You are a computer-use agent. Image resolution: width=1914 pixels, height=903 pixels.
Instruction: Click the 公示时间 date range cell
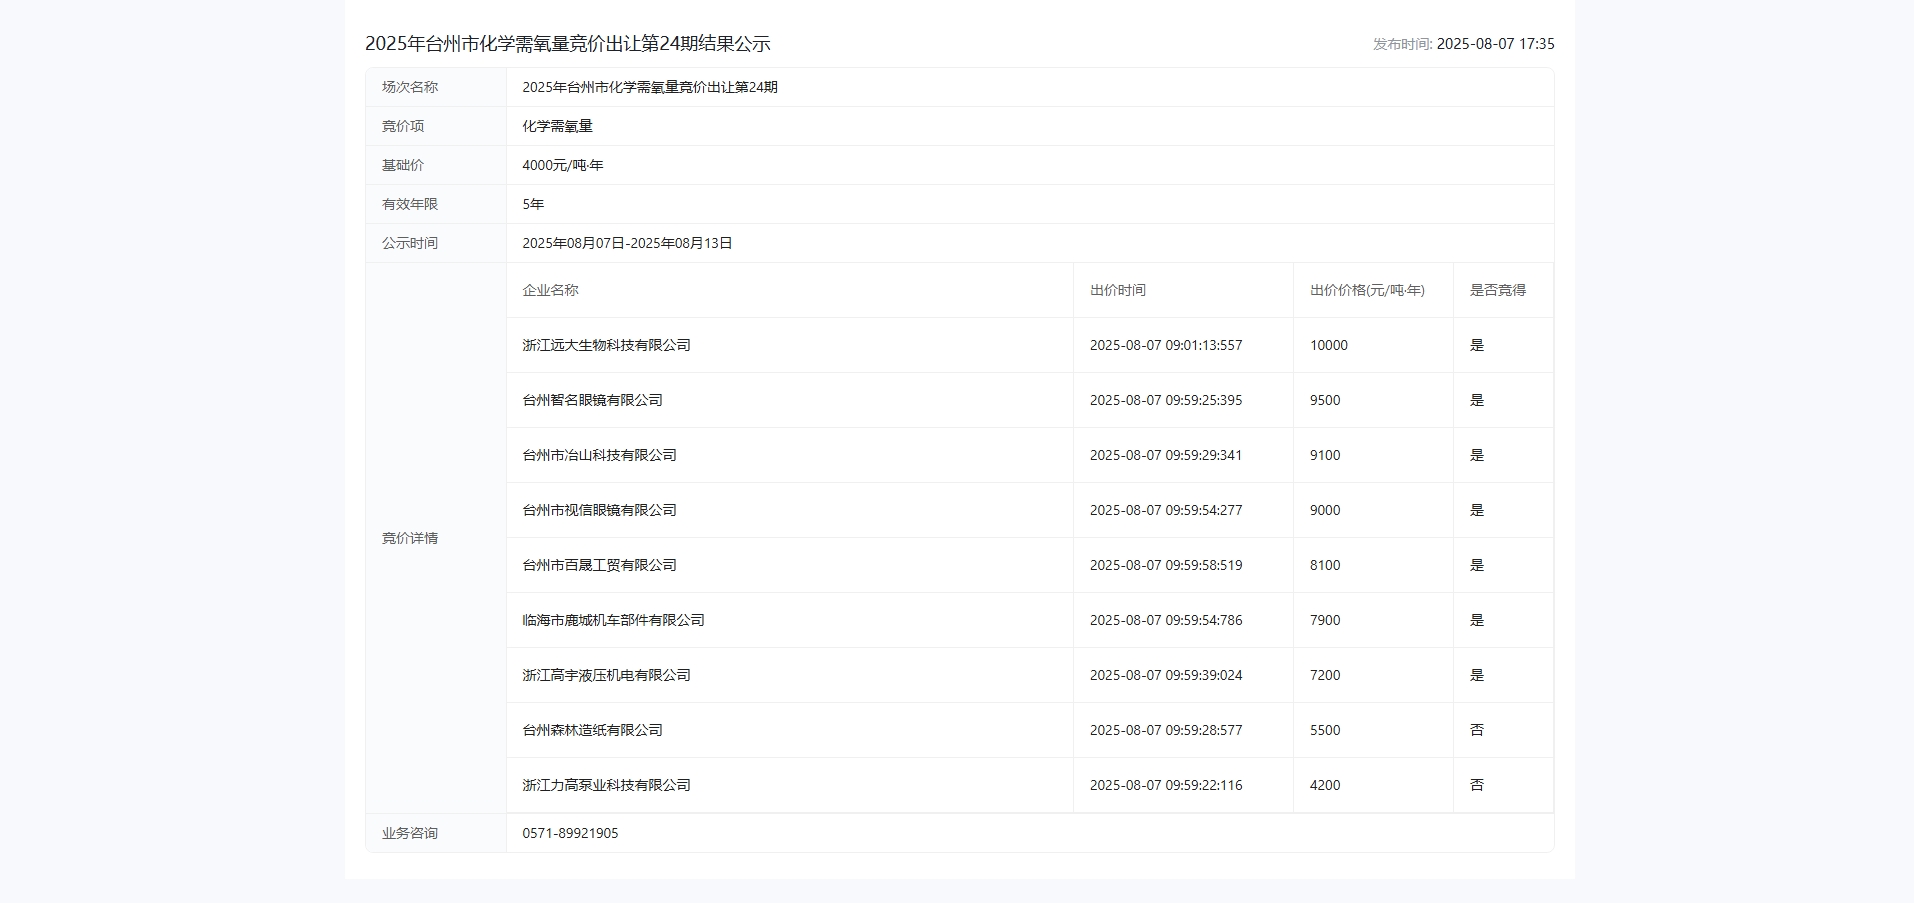[x=627, y=242]
